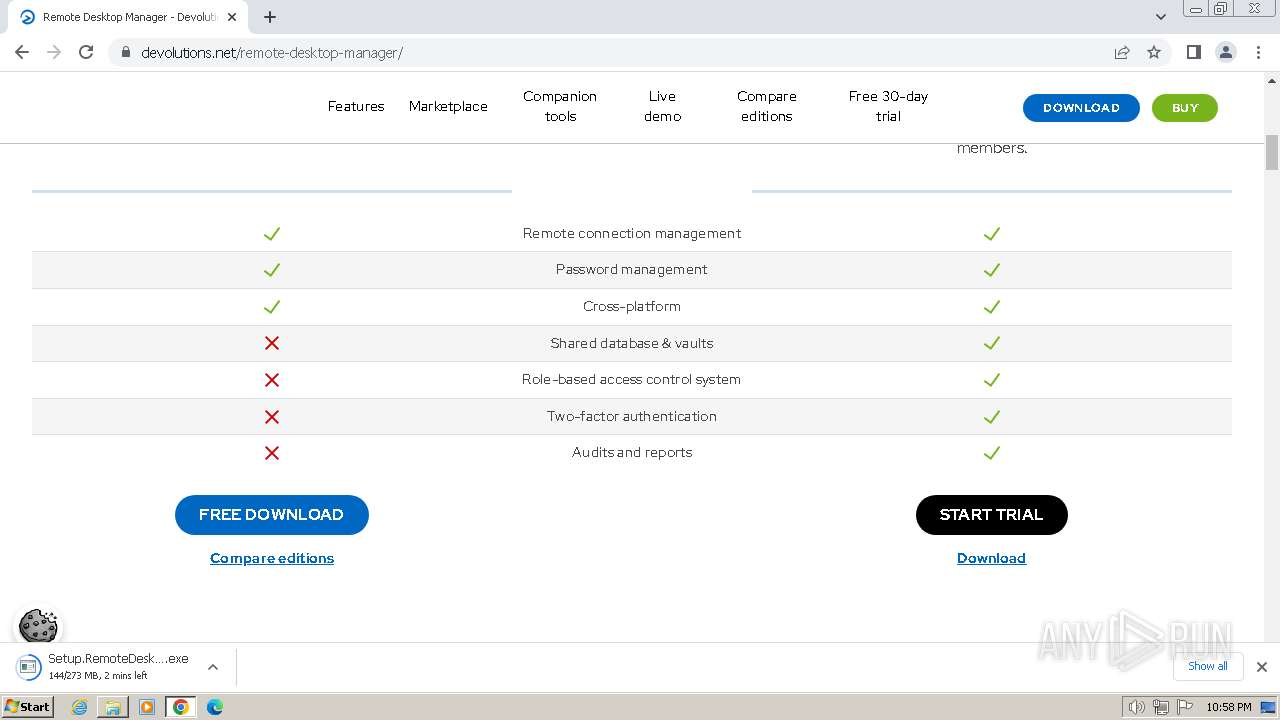This screenshot has height=720, width=1280.
Task: View site information lock icon
Action: click(126, 52)
